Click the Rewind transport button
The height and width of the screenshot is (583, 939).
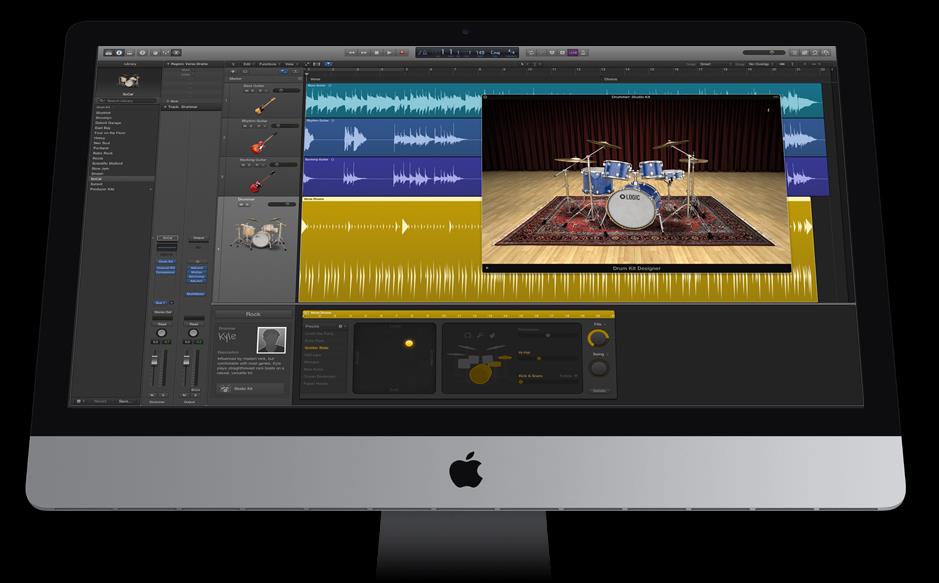[352, 53]
